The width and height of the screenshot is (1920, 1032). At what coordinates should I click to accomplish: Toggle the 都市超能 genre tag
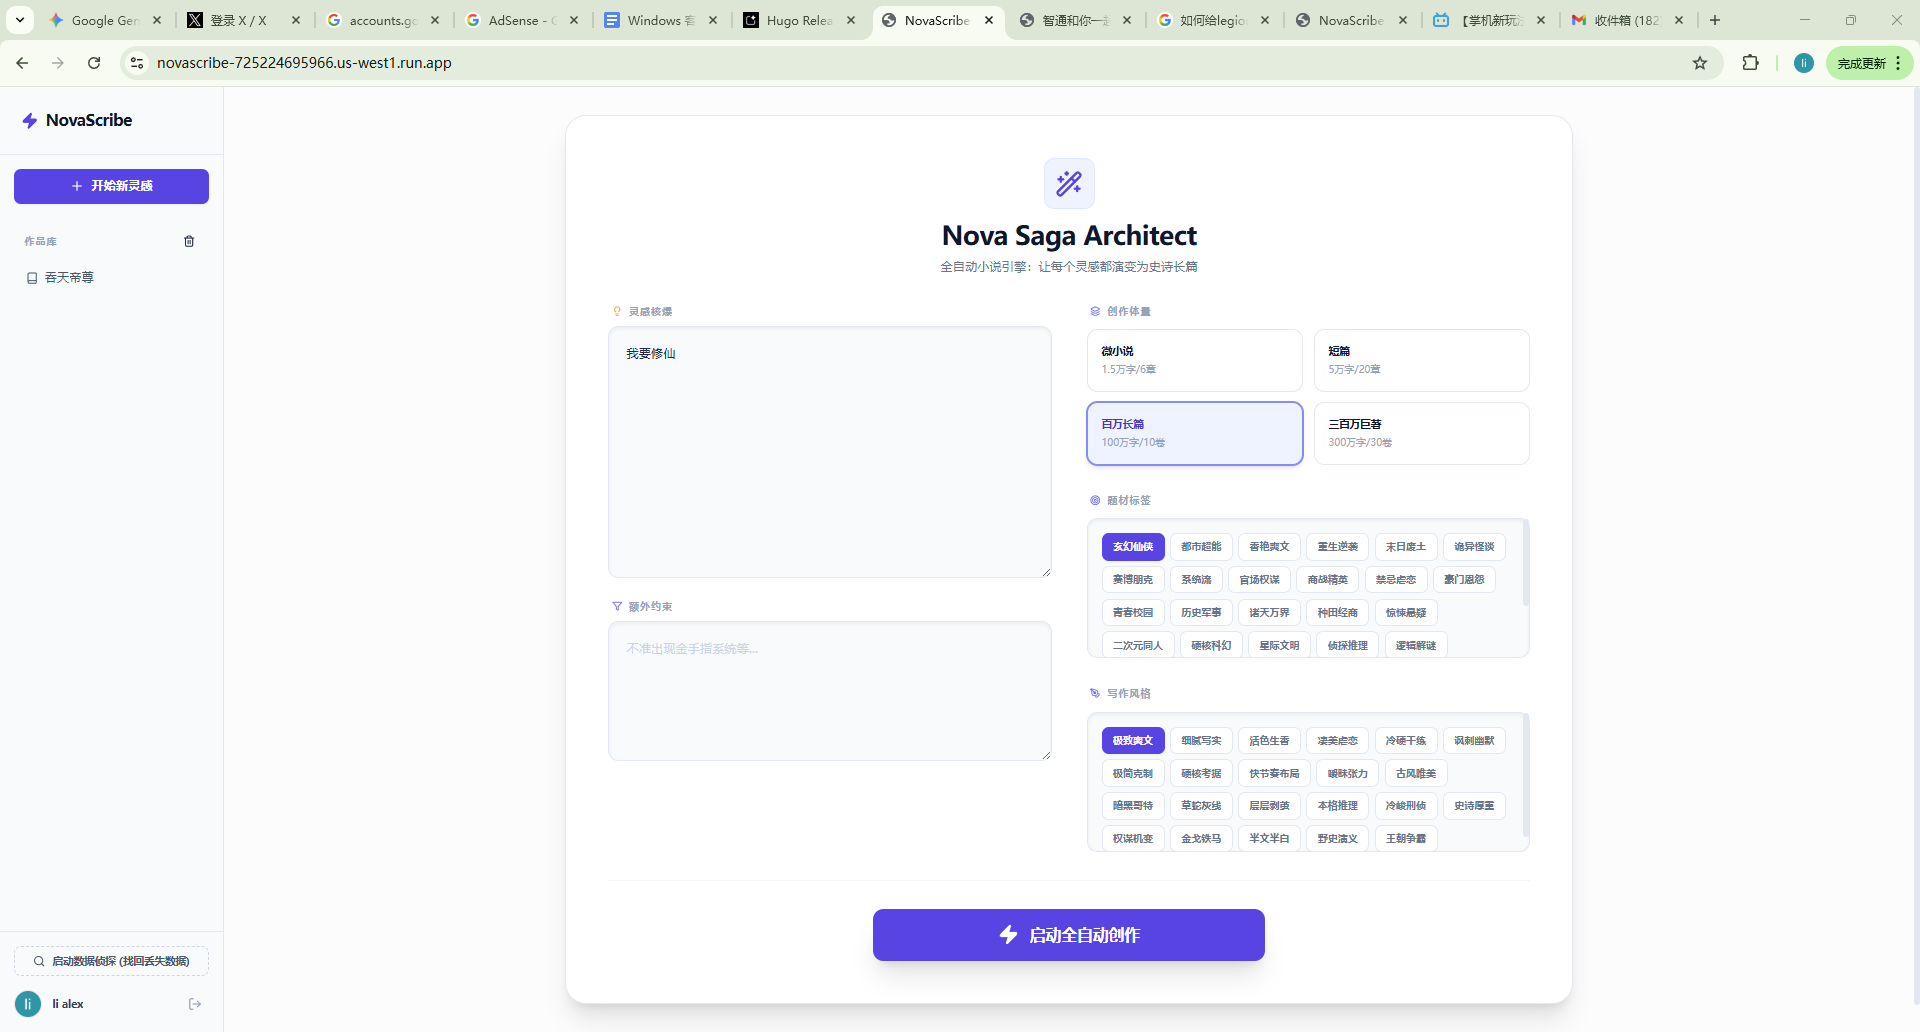coord(1200,547)
